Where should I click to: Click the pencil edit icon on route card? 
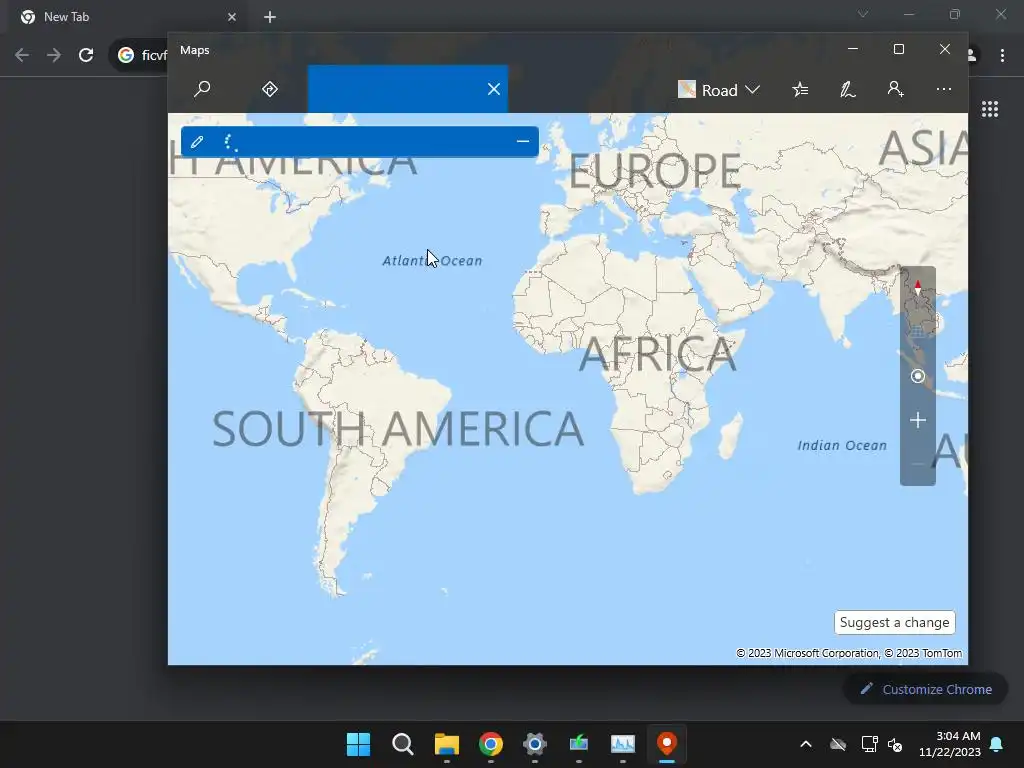click(197, 142)
